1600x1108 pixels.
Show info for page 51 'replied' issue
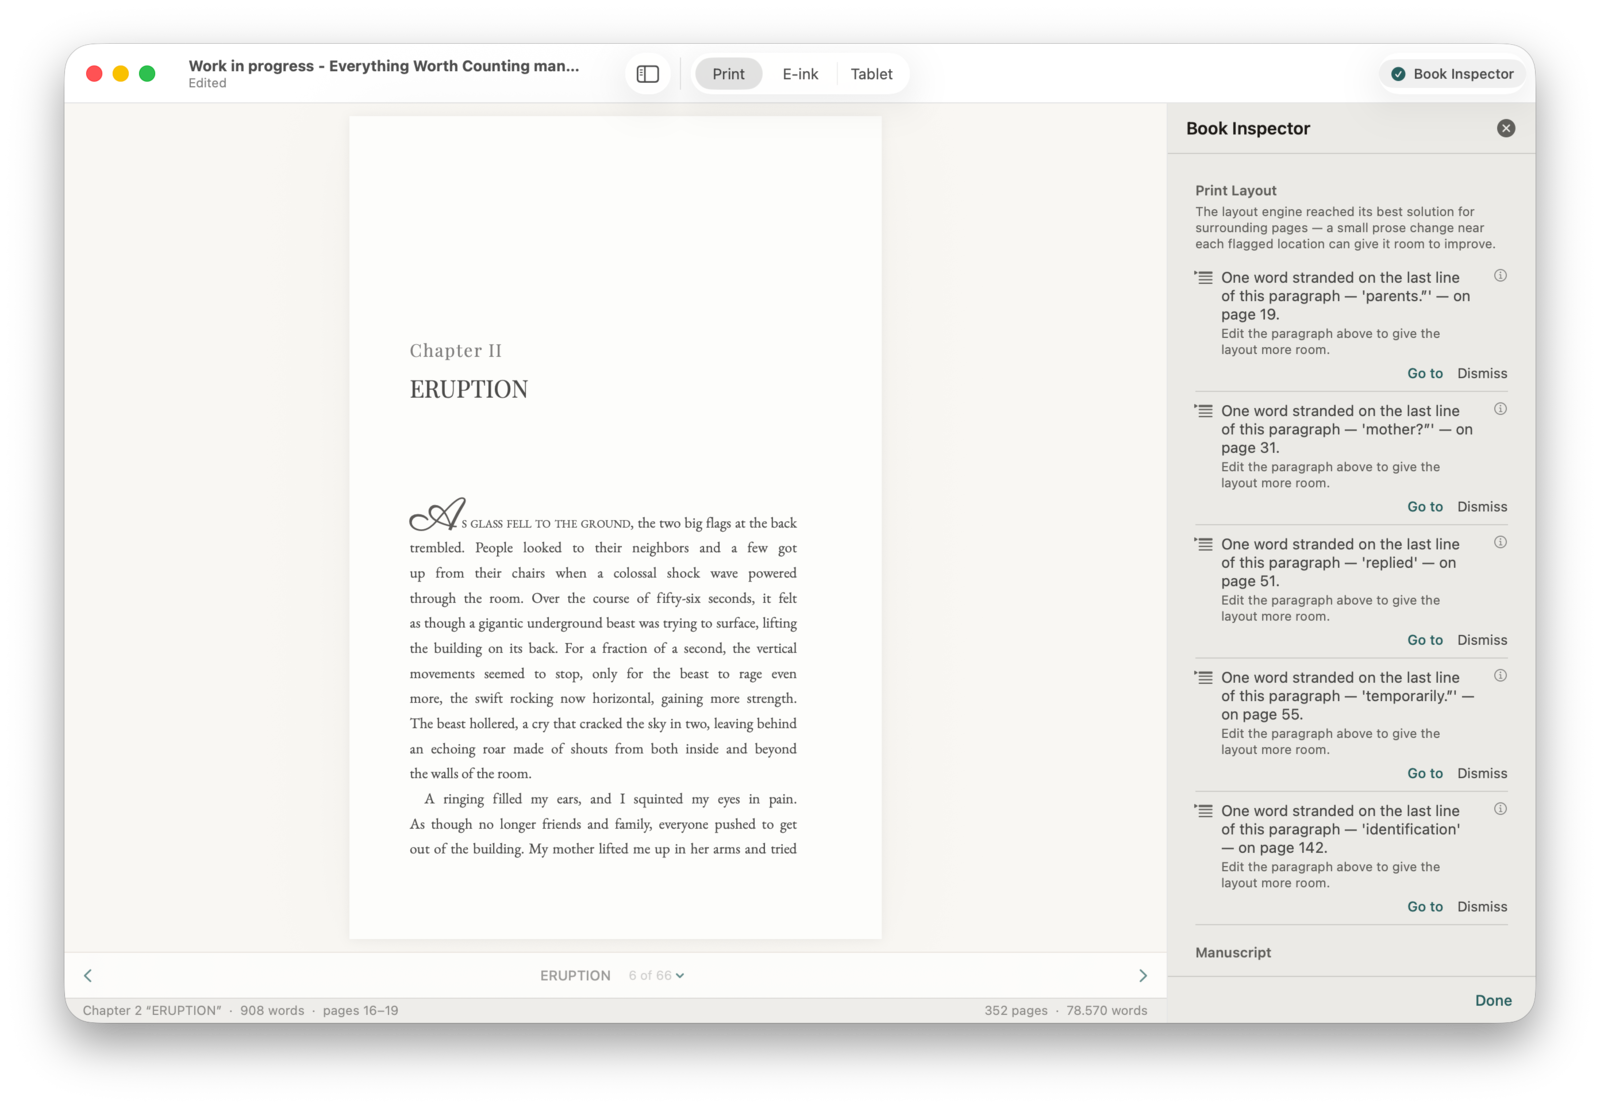(x=1500, y=542)
